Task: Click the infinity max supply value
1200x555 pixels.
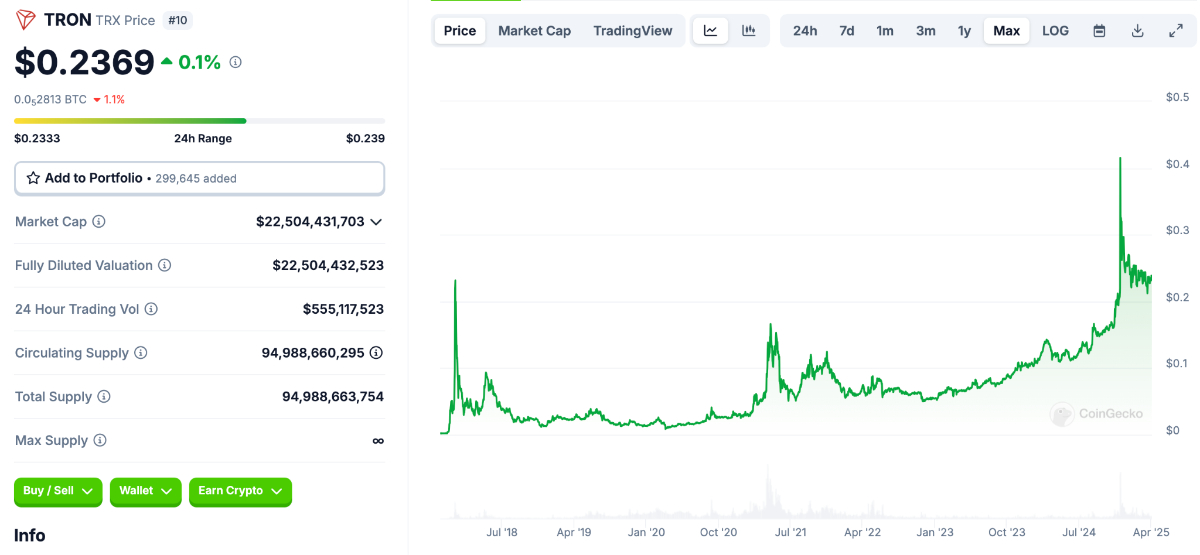Action: (x=378, y=441)
